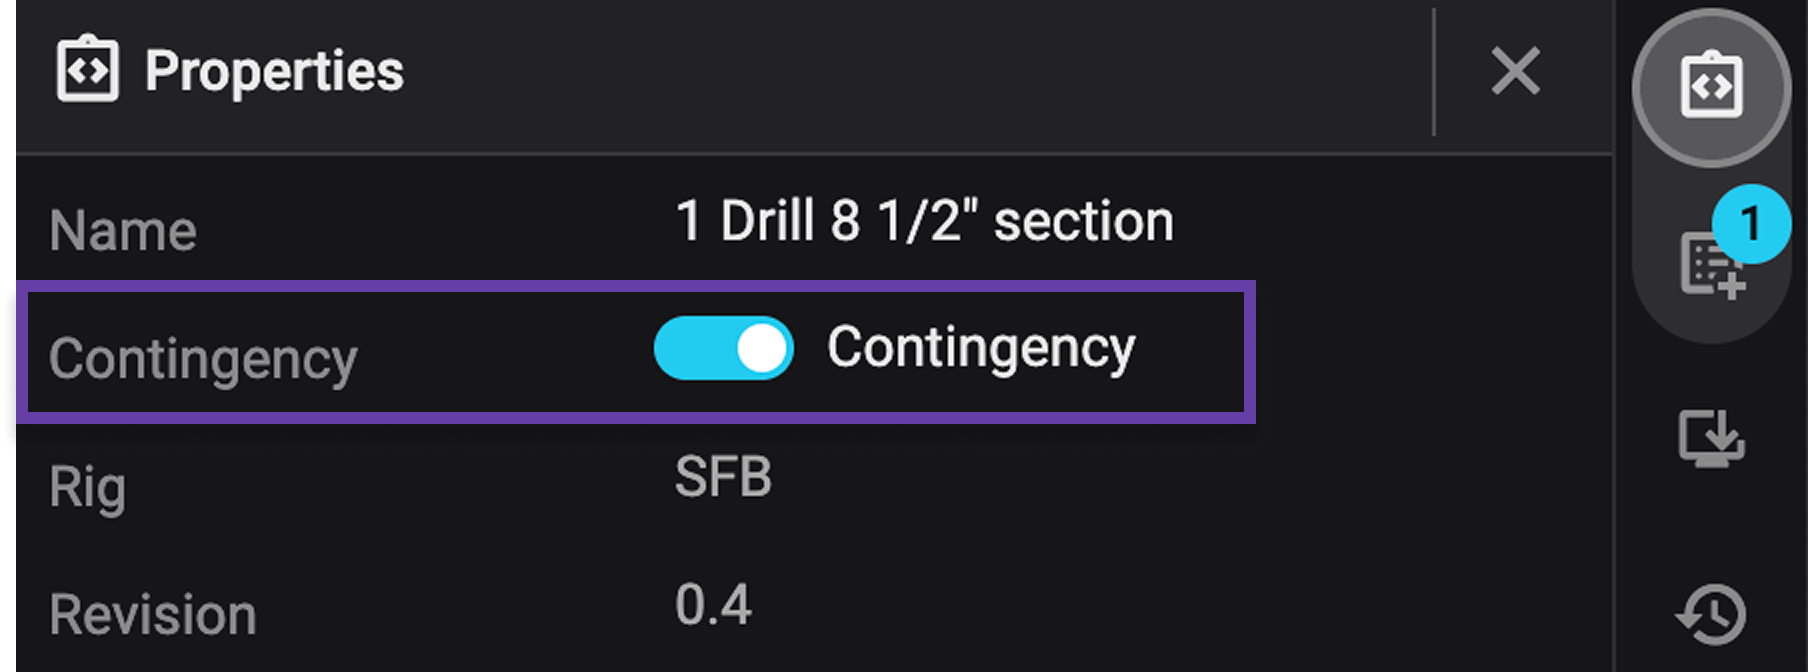Click the download-to-screen sidebar icon
The height and width of the screenshot is (672, 1808).
click(1711, 439)
